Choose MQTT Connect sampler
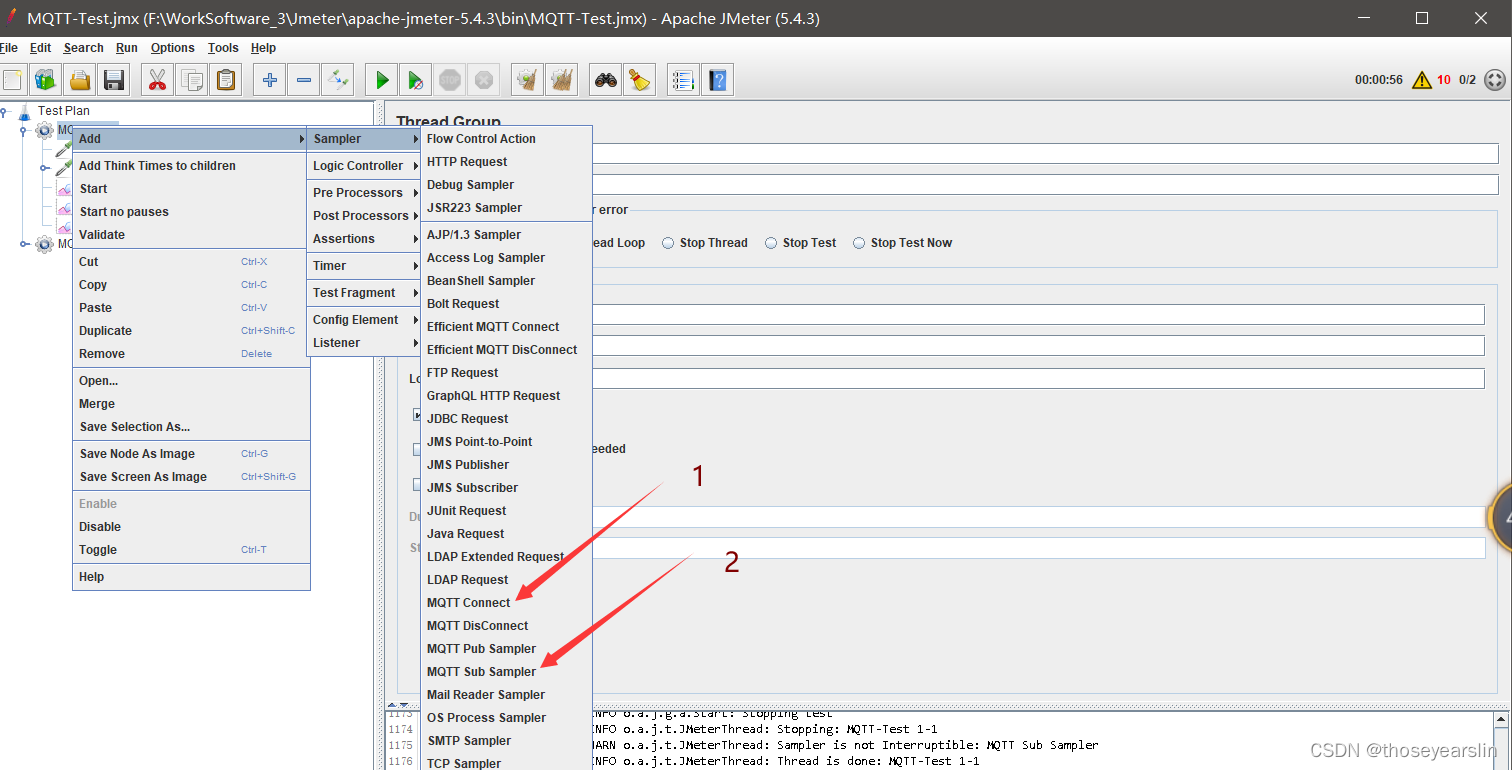This screenshot has height=770, width=1512. click(x=507, y=603)
